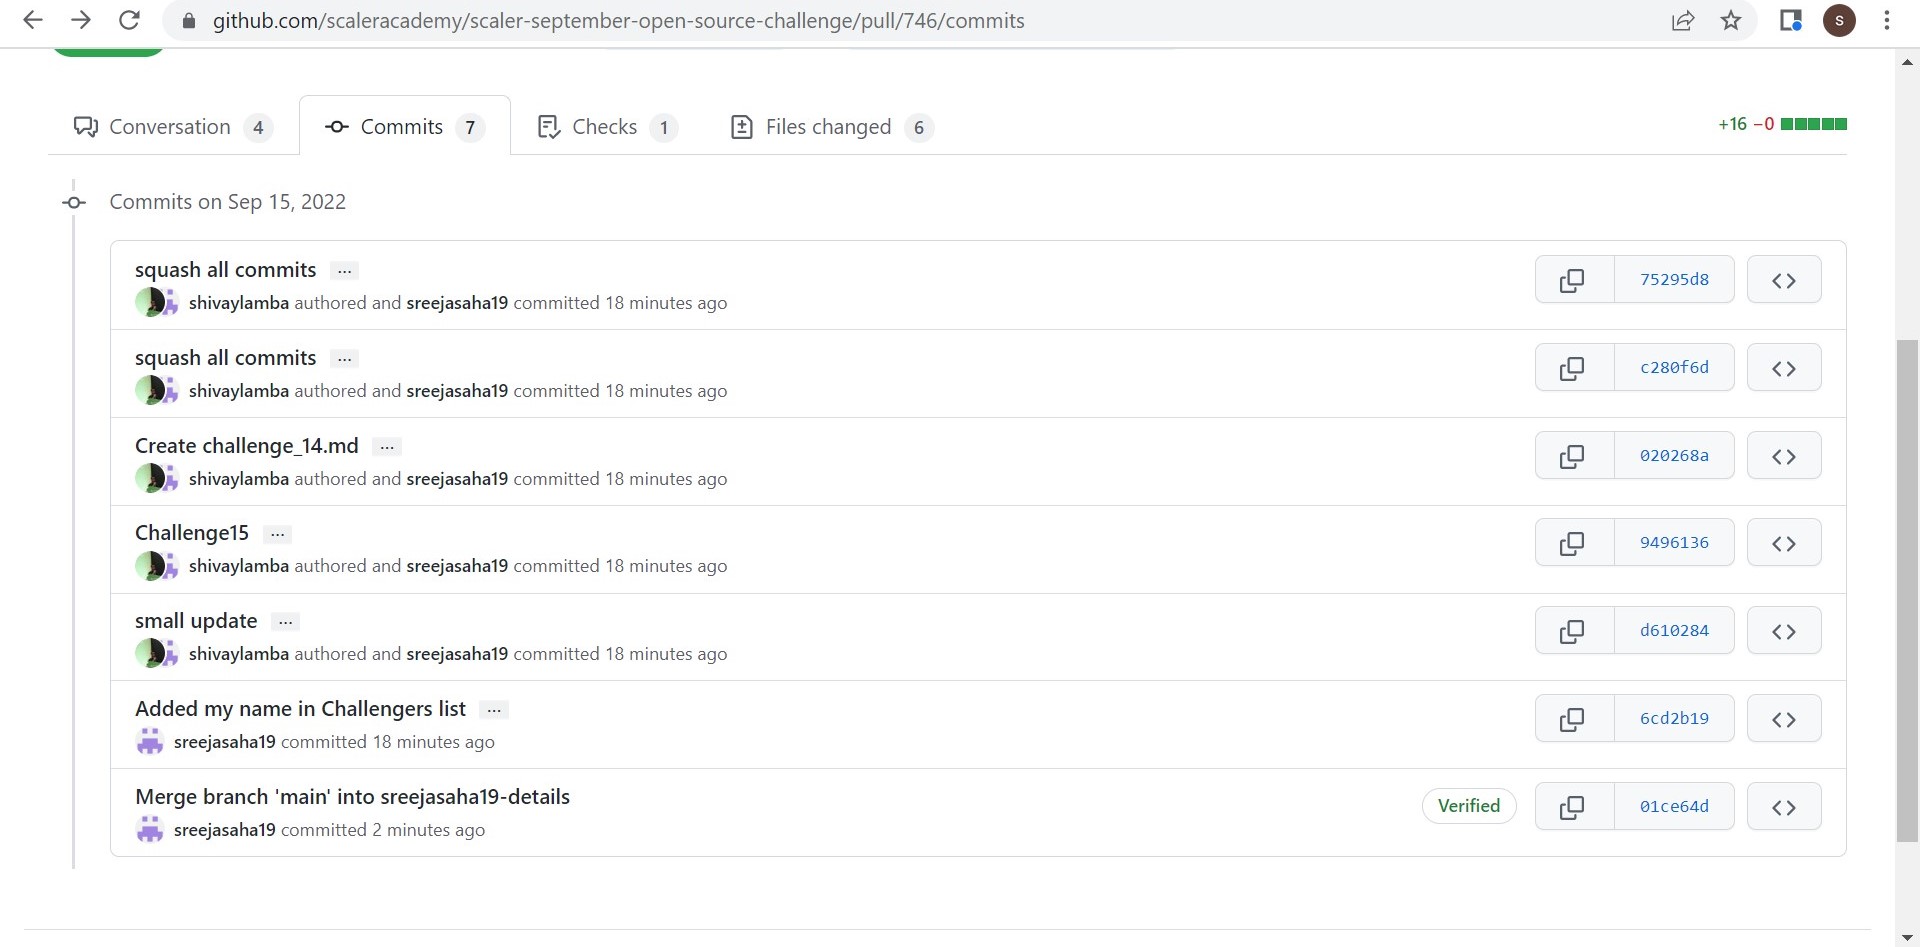The width and height of the screenshot is (1920, 947).
Task: Copy full SHA for commit 75295d8
Action: point(1574,279)
